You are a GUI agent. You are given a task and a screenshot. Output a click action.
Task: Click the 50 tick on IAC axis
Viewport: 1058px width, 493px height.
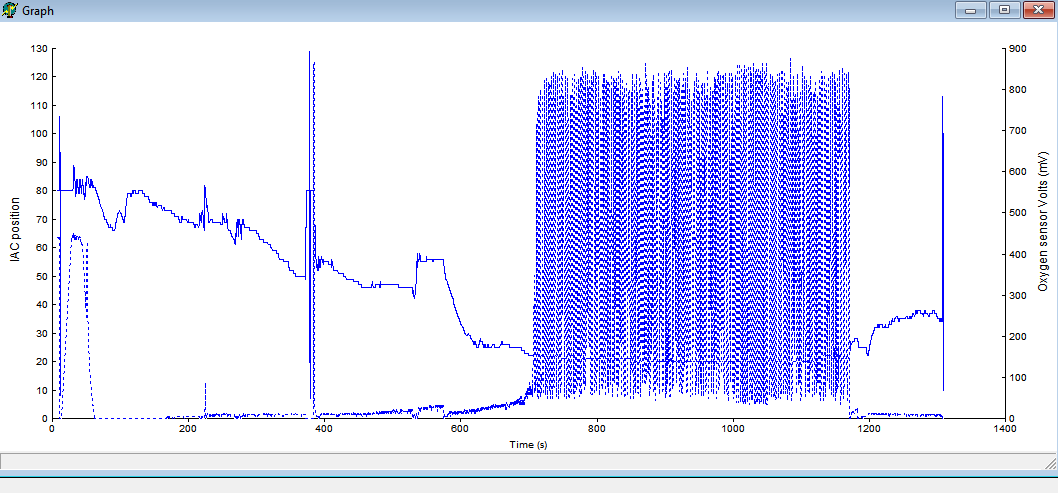41,277
